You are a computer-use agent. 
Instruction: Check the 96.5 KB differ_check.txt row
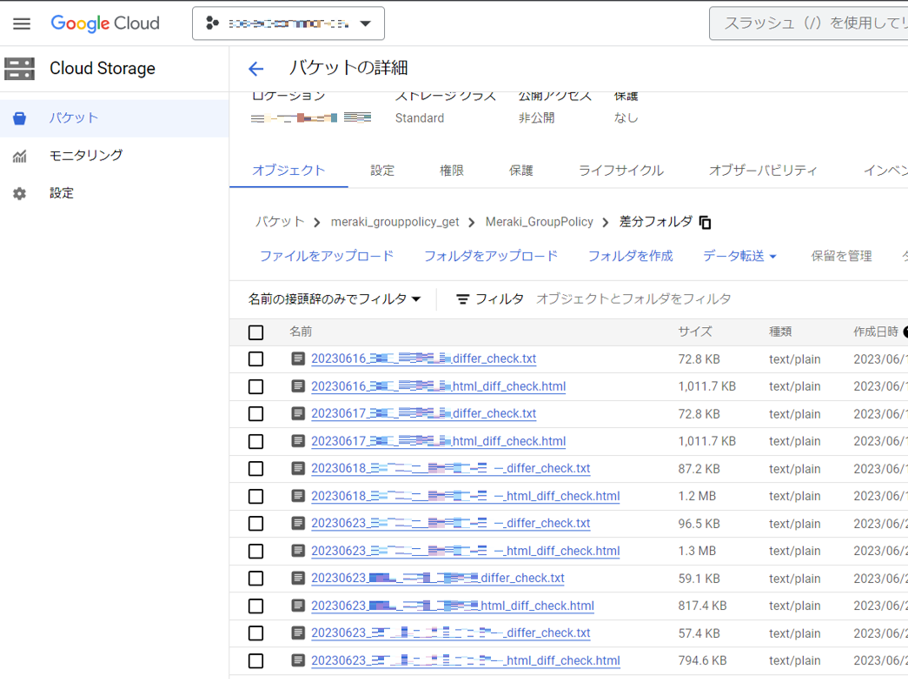point(255,524)
